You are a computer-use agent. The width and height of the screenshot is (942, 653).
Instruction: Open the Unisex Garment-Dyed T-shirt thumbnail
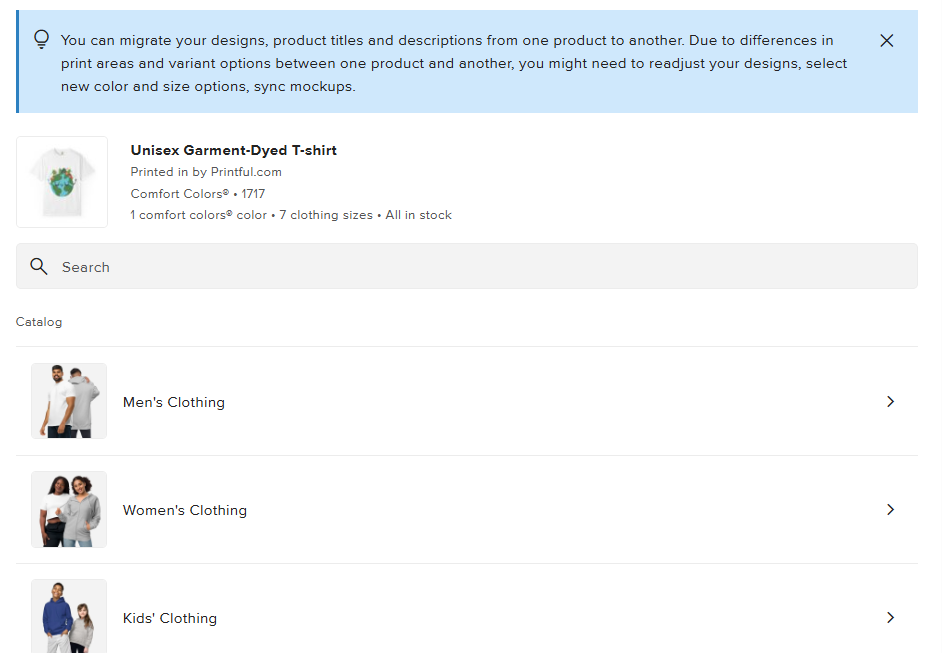[62, 182]
